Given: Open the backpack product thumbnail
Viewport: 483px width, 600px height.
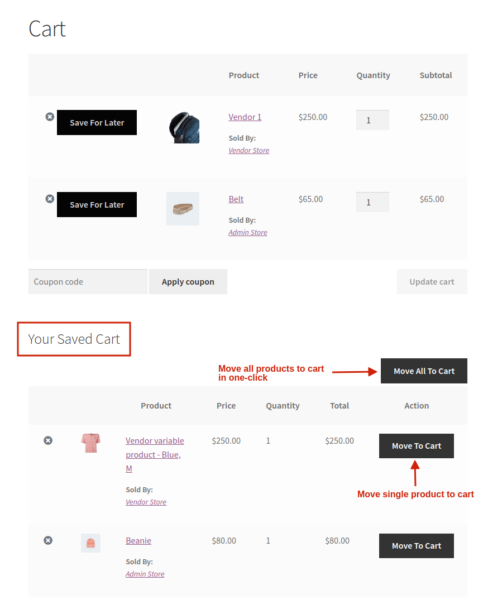Looking at the screenshot, I should (x=184, y=128).
